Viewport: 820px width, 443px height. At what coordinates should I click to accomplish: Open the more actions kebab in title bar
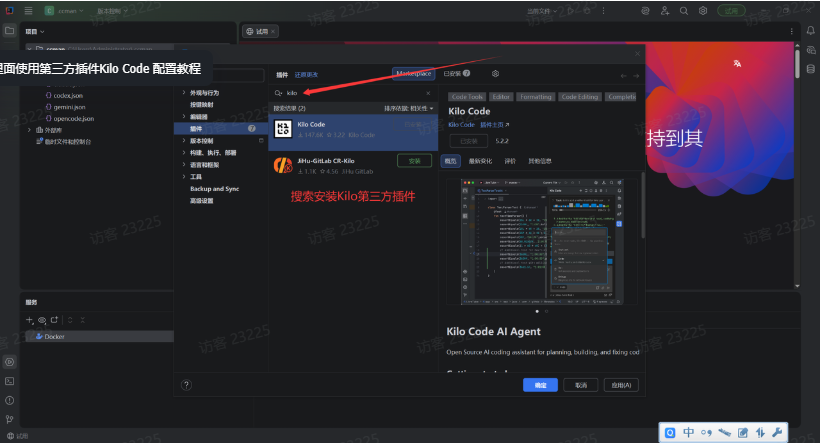[603, 10]
